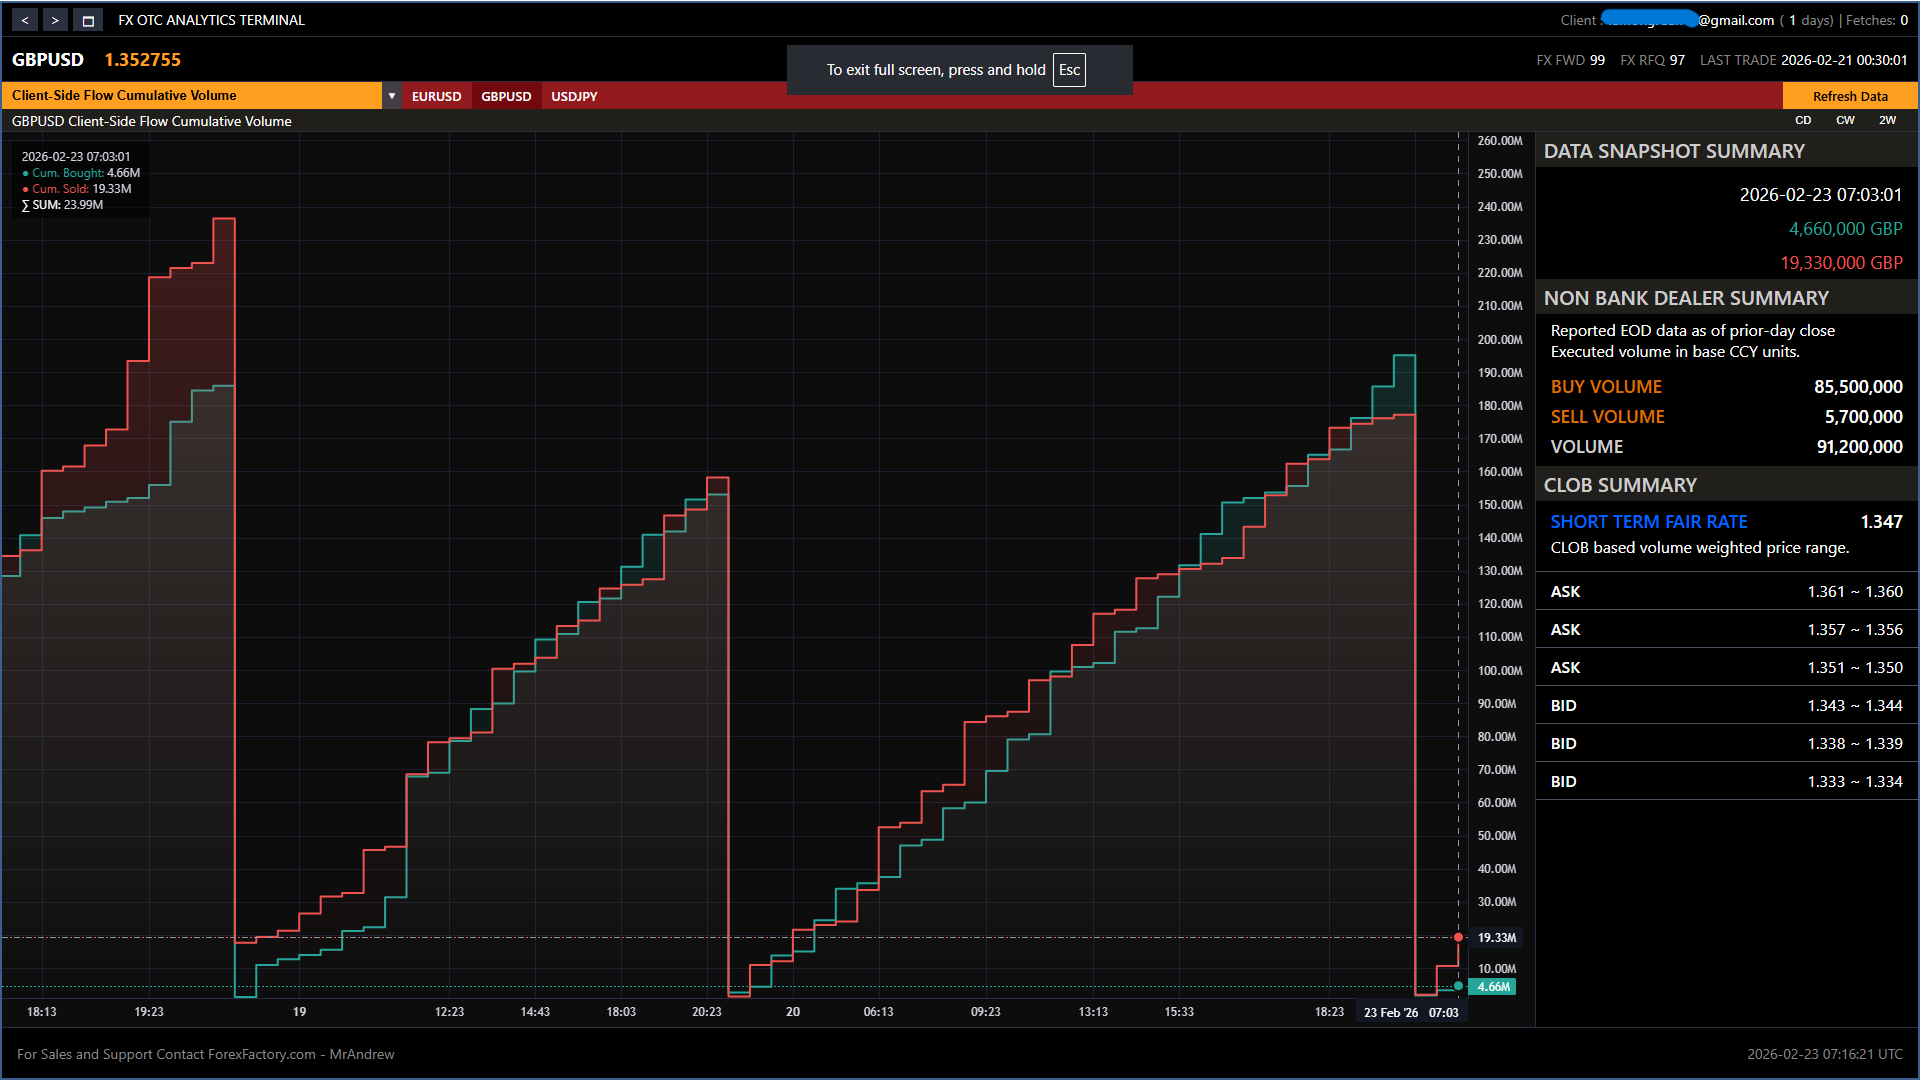
Task: Select the CW time range toggle
Action: [x=1845, y=120]
